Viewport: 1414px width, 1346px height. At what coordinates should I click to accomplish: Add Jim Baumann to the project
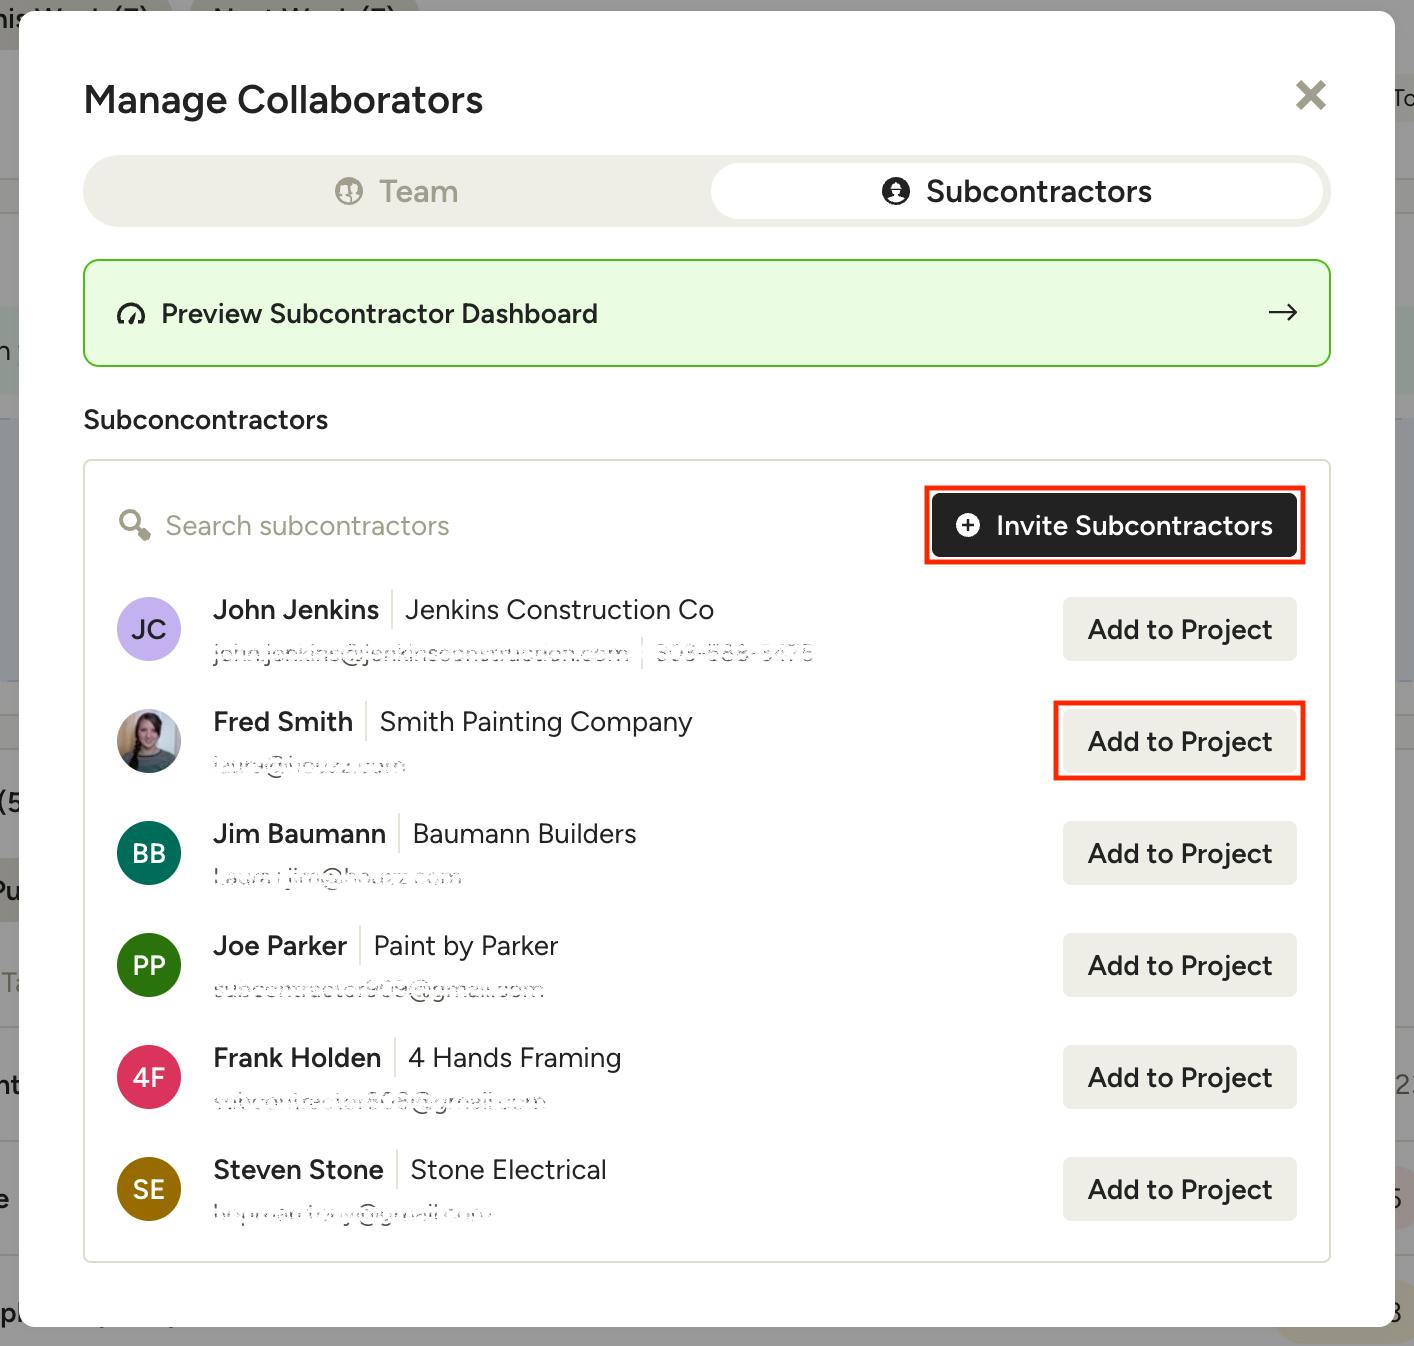1179,853
